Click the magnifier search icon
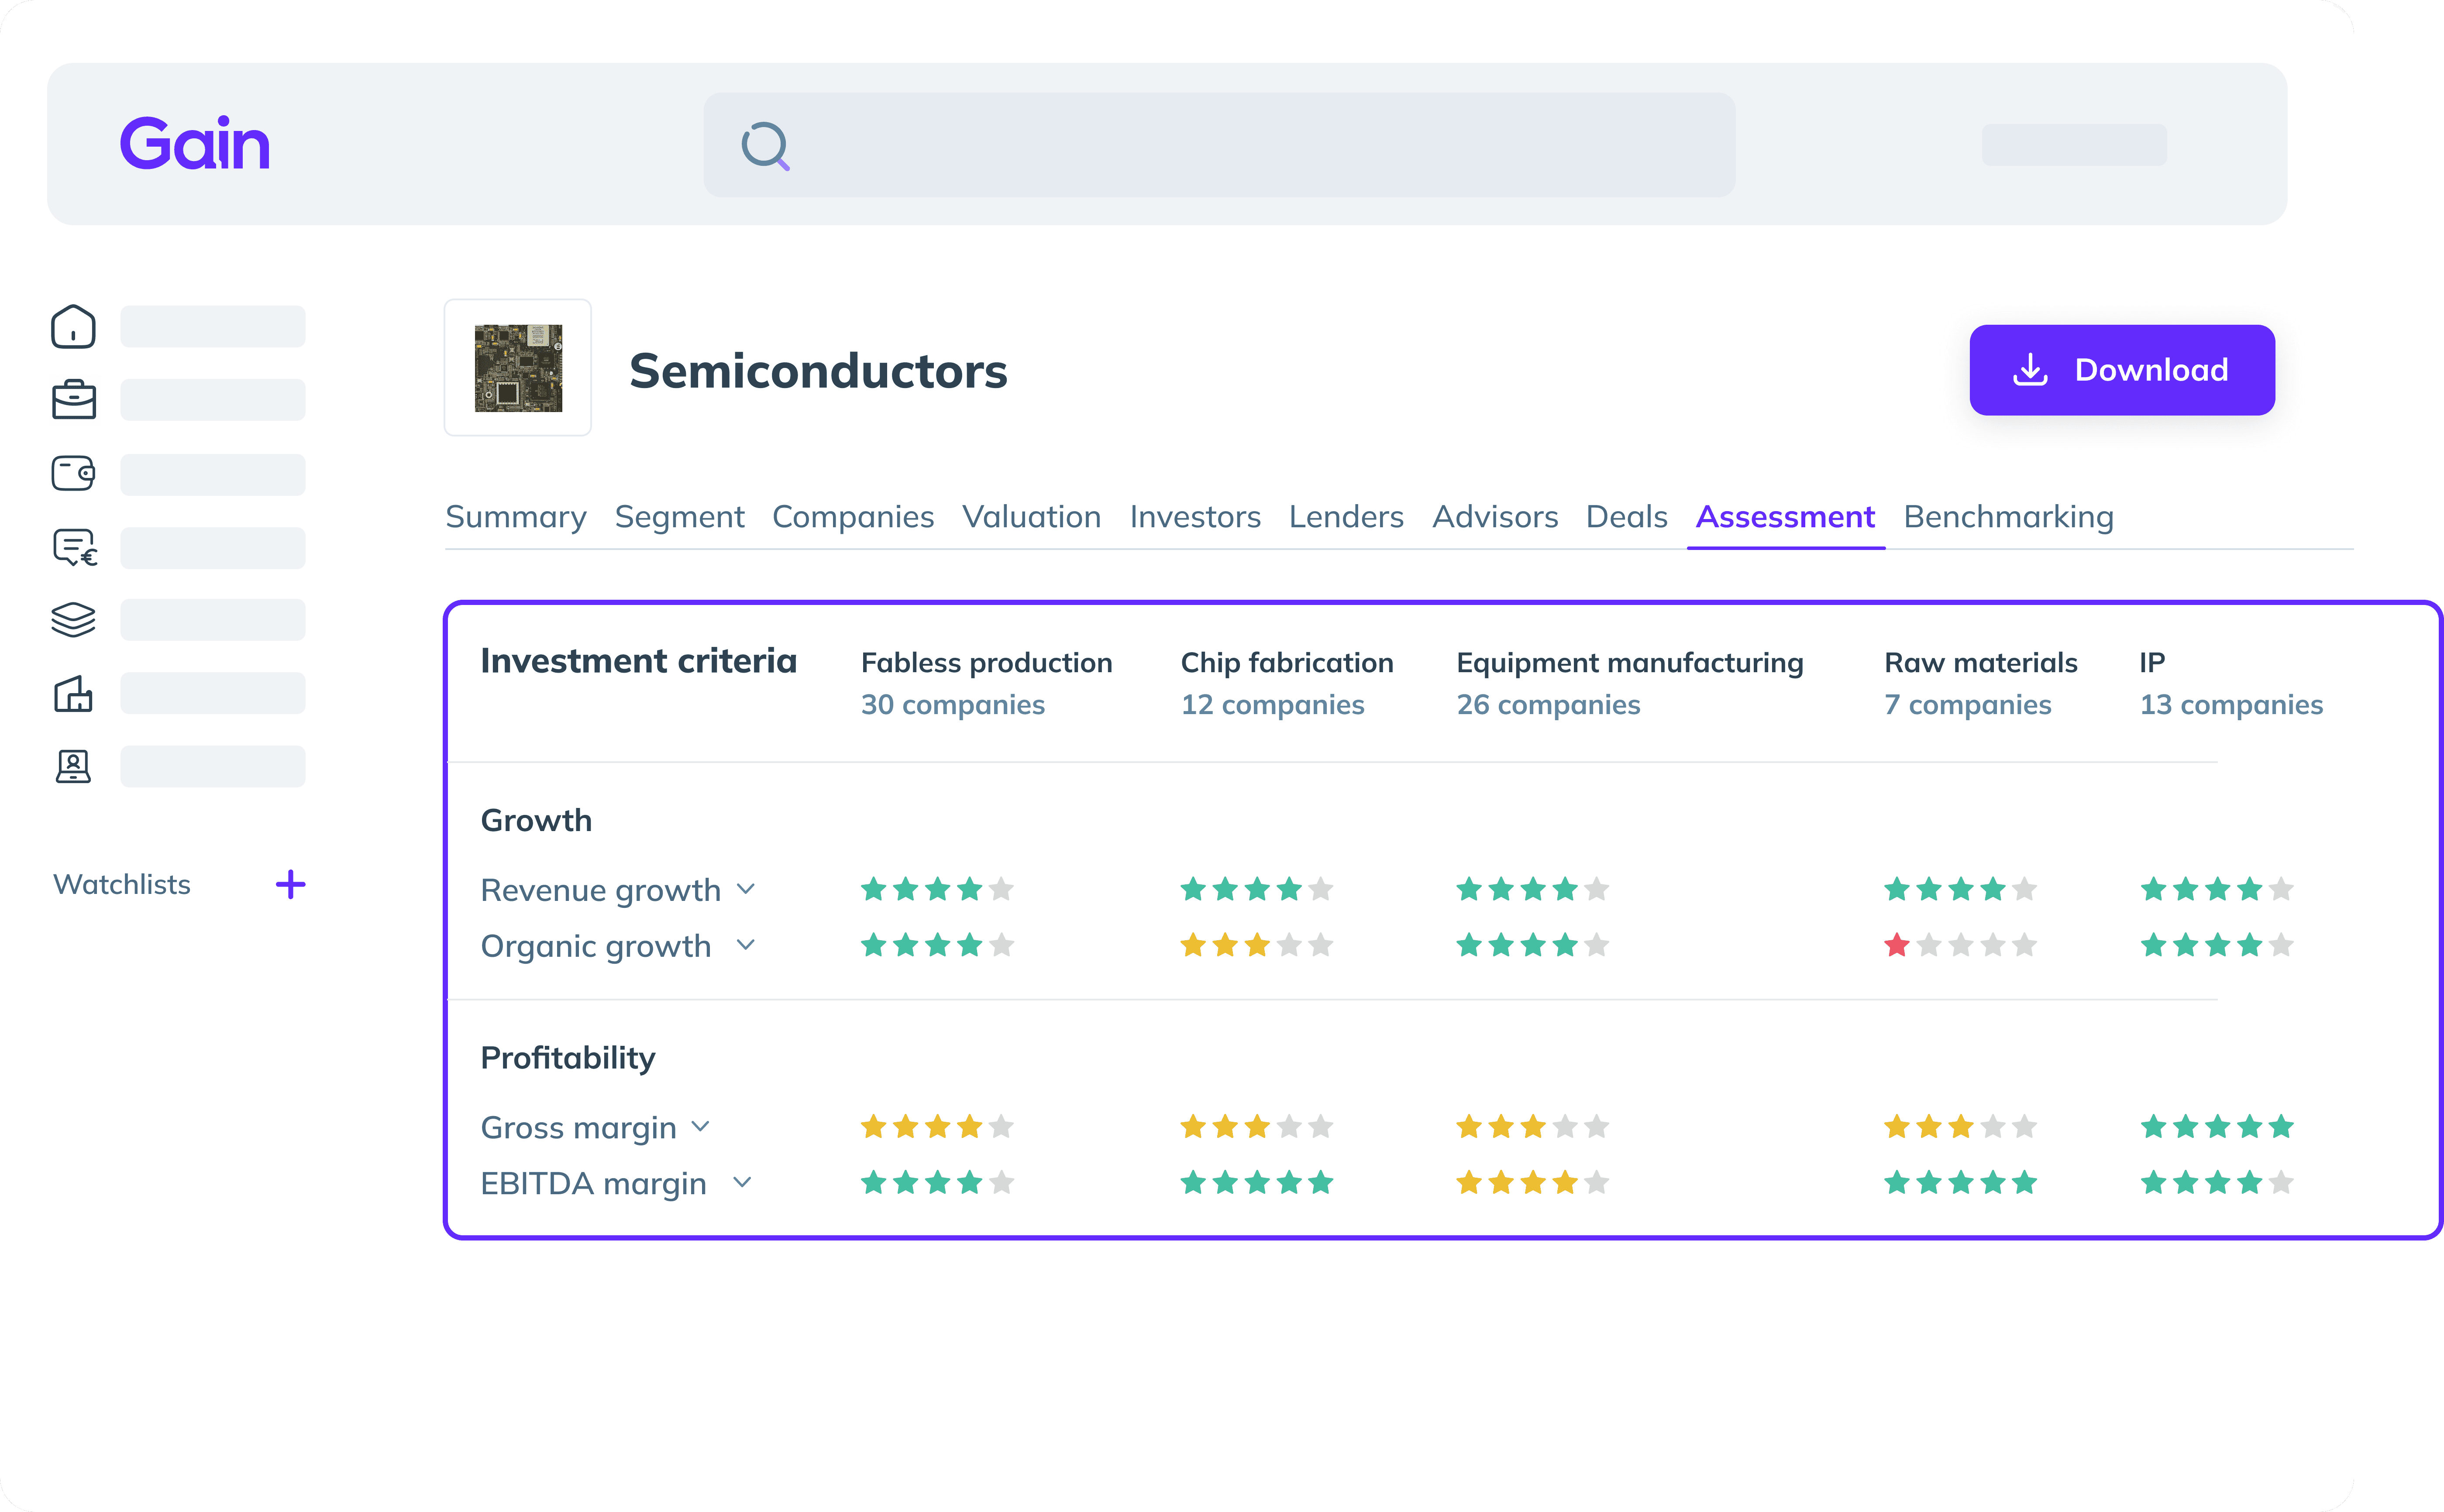Image resolution: width=2444 pixels, height=1512 pixels. coord(765,146)
